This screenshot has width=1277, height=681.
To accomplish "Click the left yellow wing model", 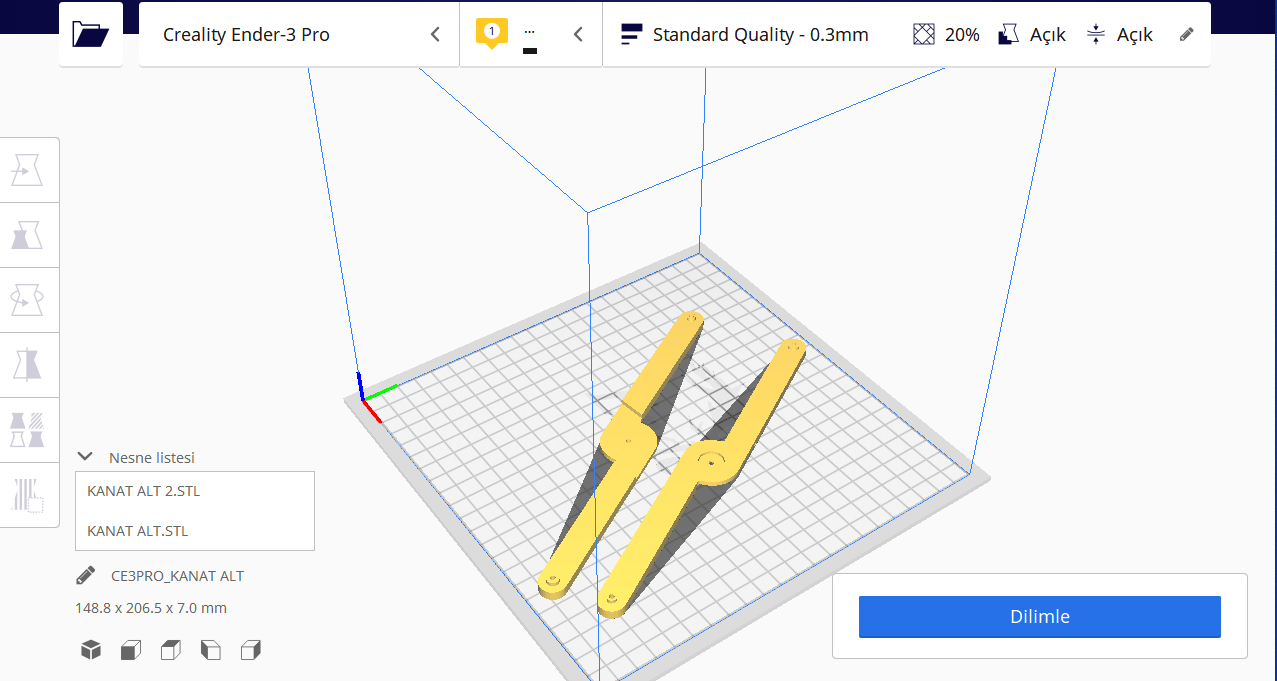I will 628,440.
